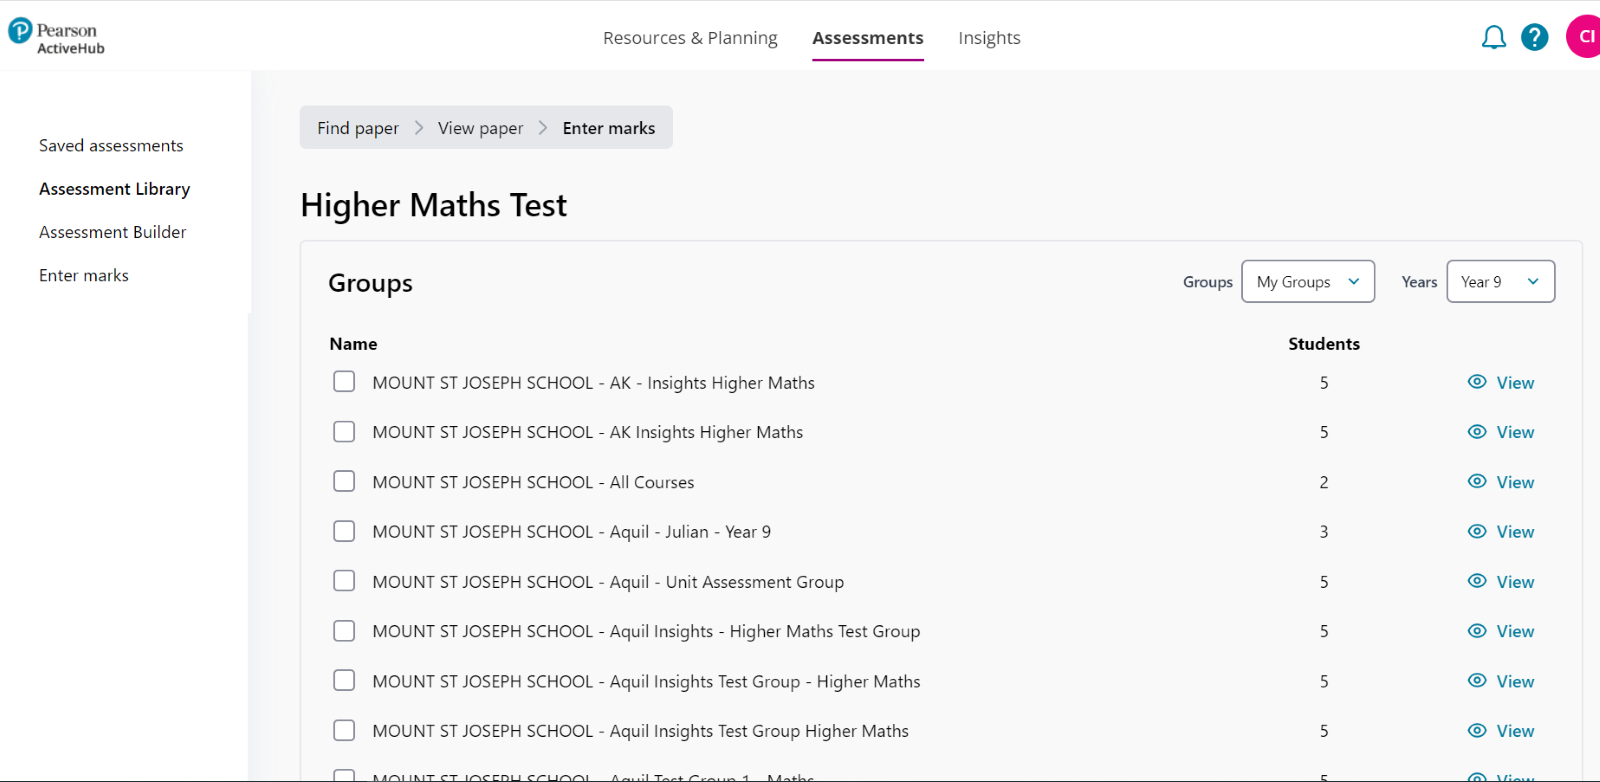Click the Pearson ActiveHub logo
The width and height of the screenshot is (1600, 782).
point(56,38)
